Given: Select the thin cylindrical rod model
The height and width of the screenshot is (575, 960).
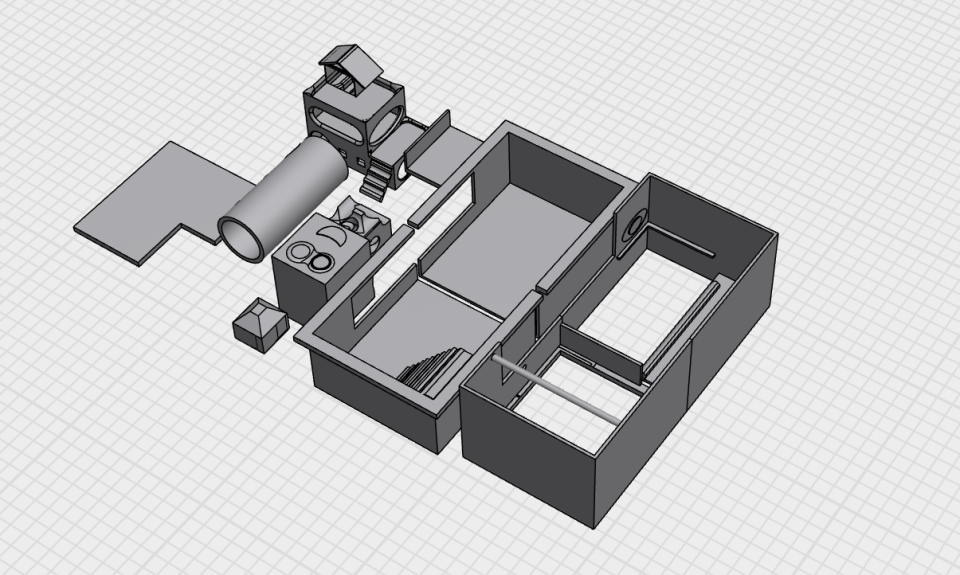Looking at the screenshot, I should point(557,389).
